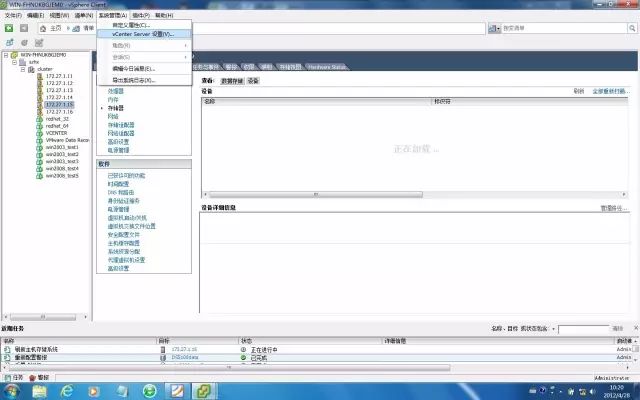This screenshot has height=400, width=640.
Task: Click the 数据存储 view button
Action: tap(232, 81)
